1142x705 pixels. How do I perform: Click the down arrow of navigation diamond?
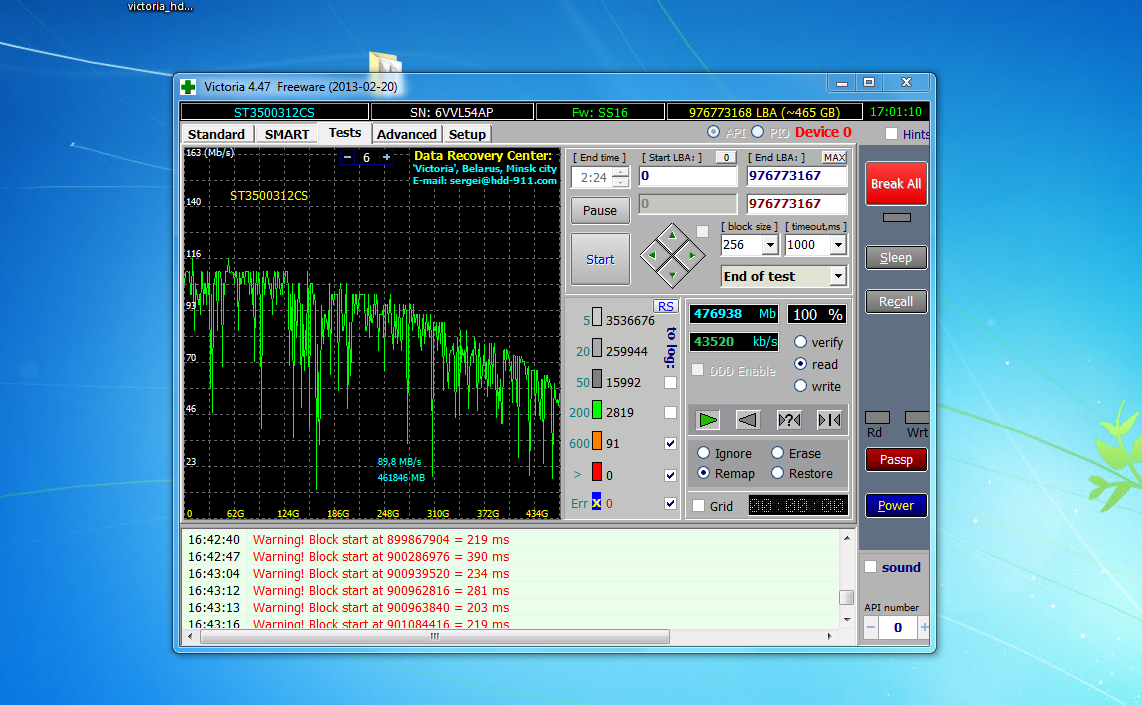click(x=672, y=275)
